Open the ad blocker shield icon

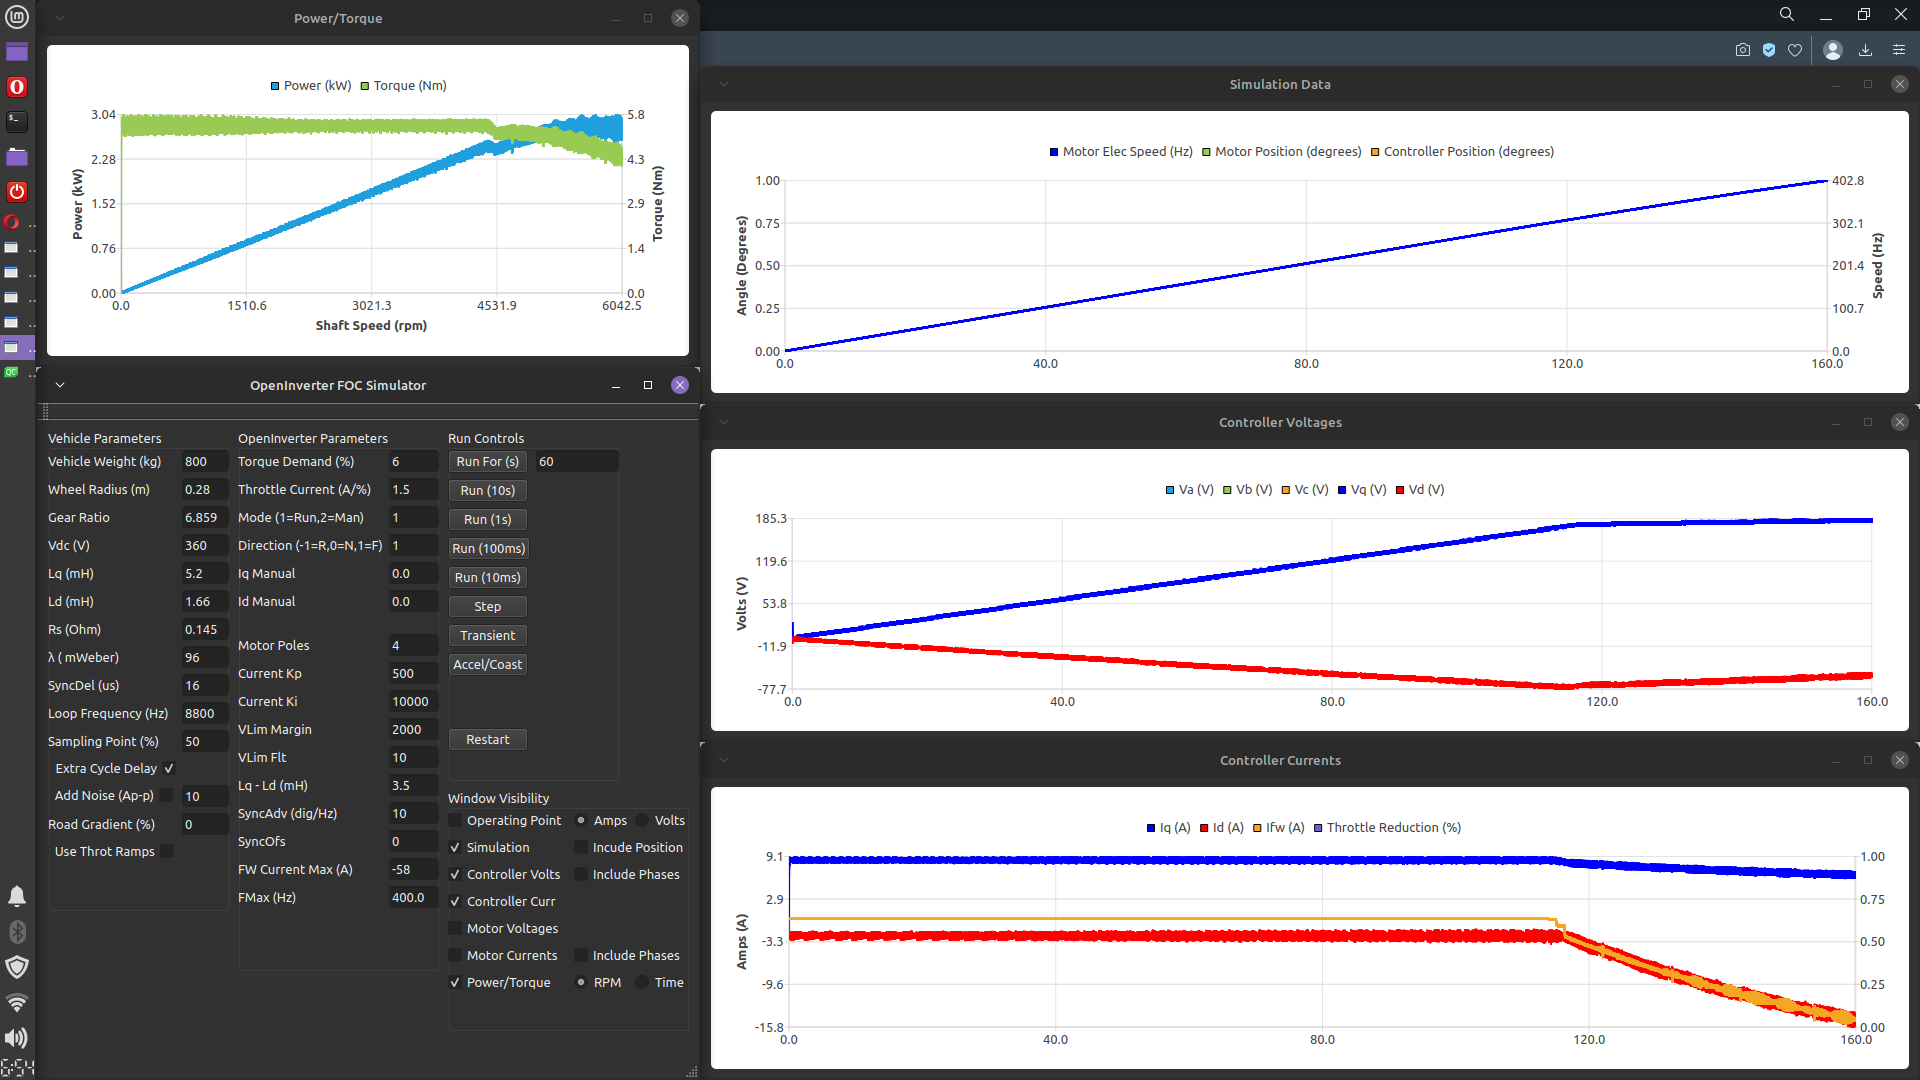(1769, 50)
